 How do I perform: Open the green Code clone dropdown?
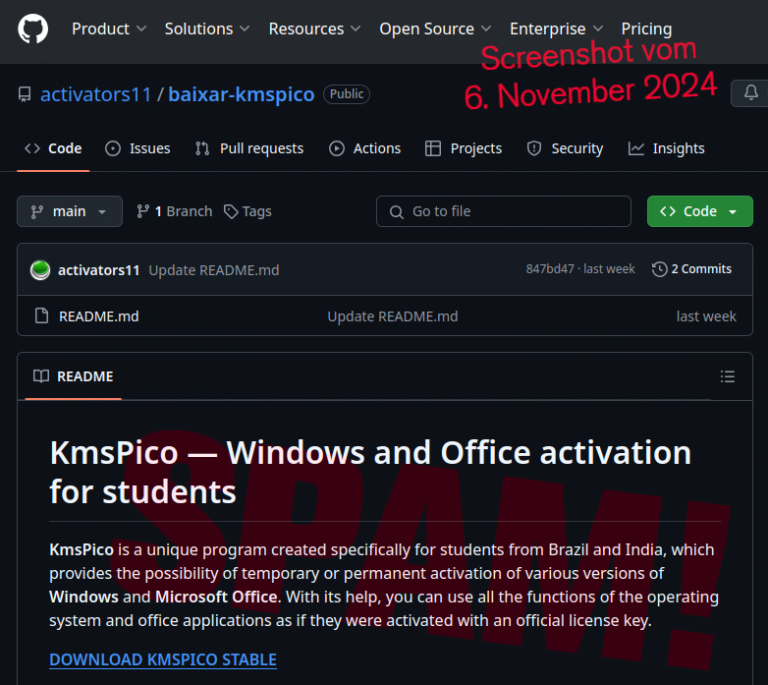click(699, 211)
